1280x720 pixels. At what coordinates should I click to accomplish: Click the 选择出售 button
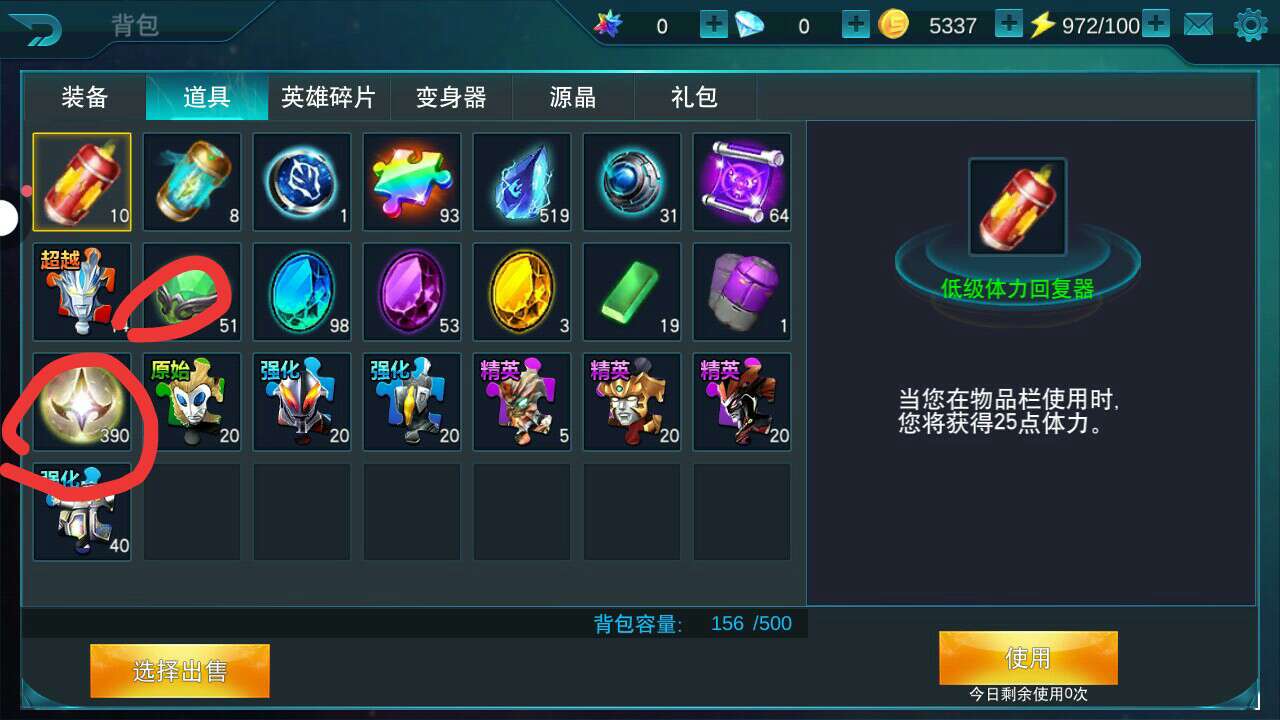[180, 670]
